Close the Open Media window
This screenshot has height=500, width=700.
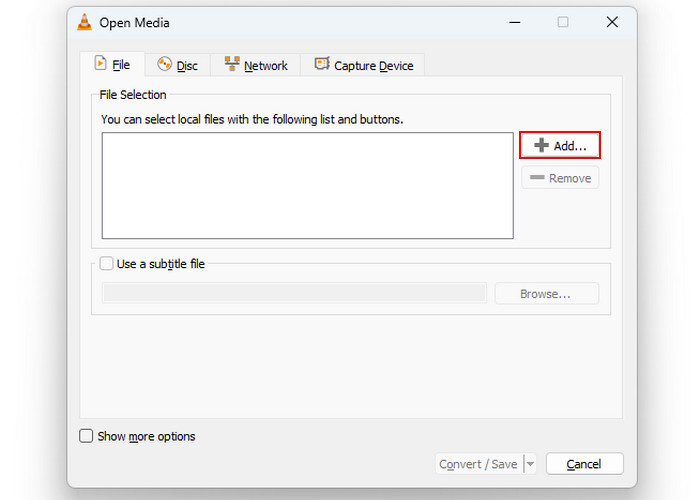click(x=612, y=22)
